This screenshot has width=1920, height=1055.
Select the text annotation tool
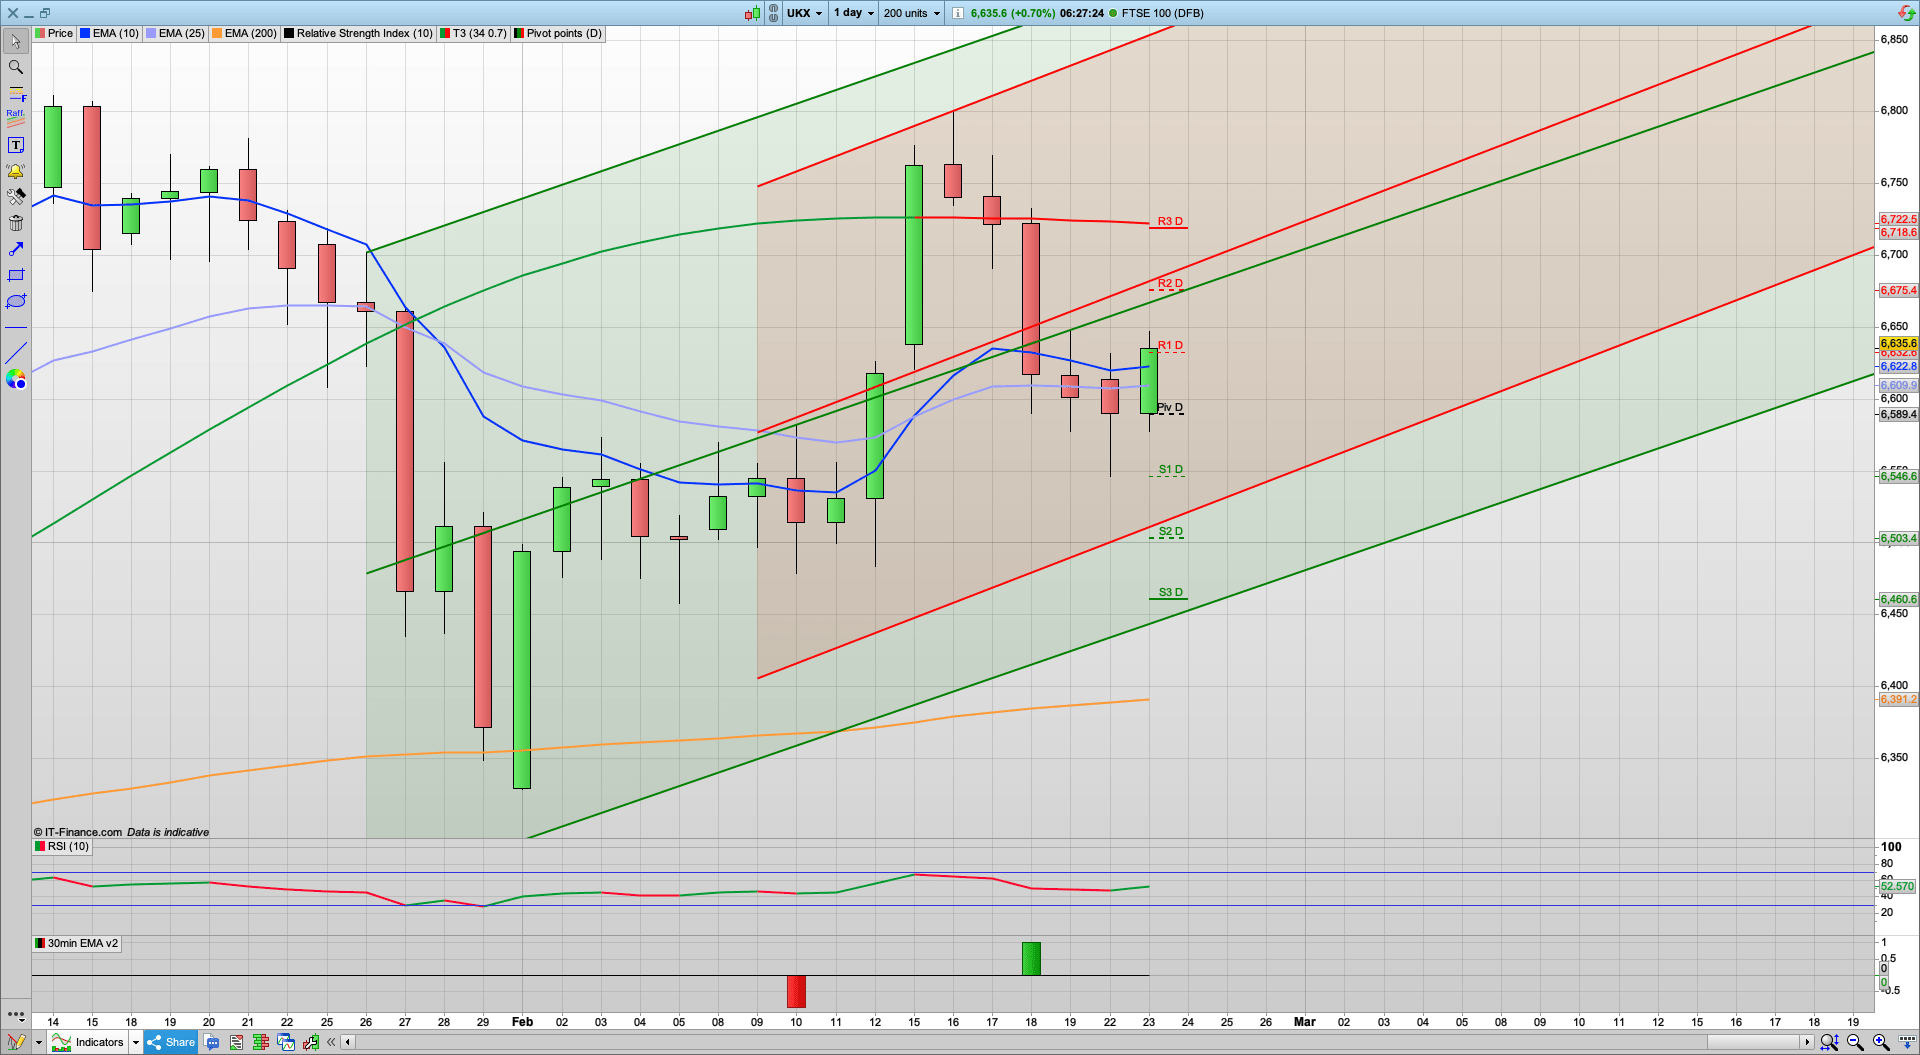[x=15, y=144]
